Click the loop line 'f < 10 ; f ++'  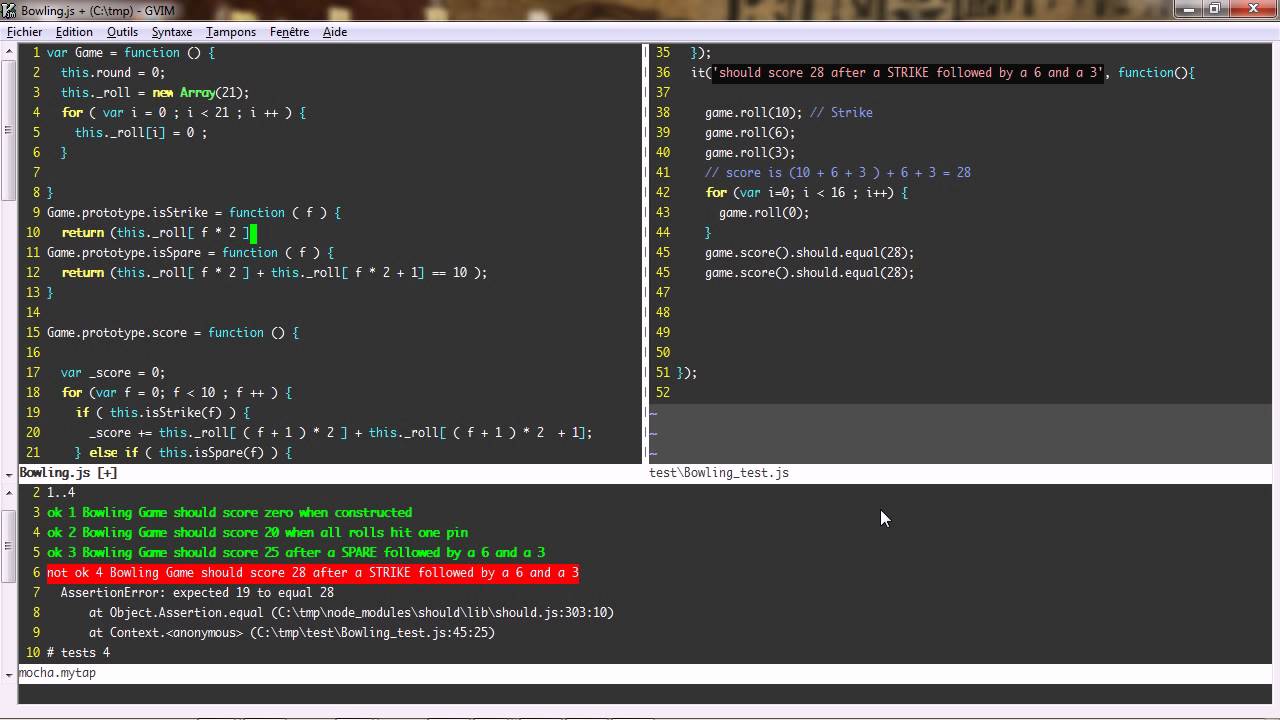point(176,393)
